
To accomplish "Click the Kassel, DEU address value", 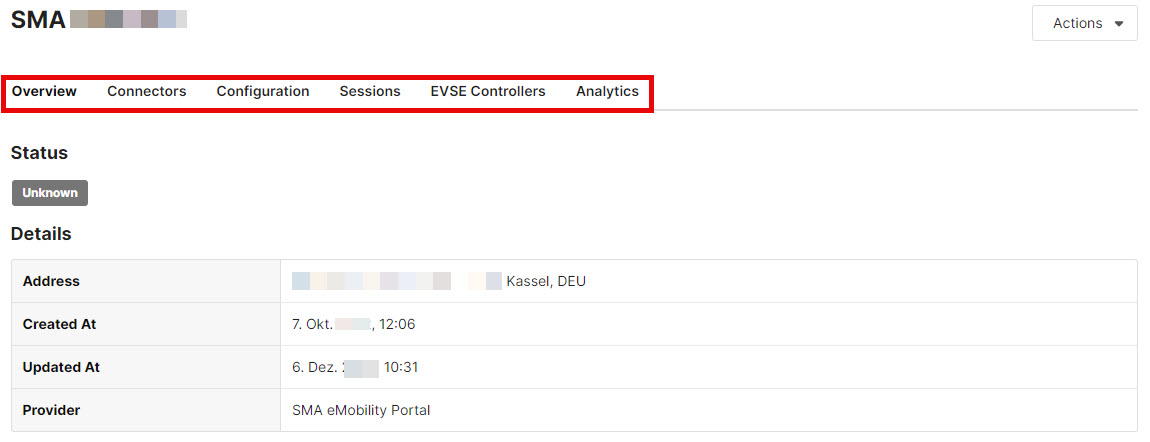I will pyautogui.click(x=546, y=282).
